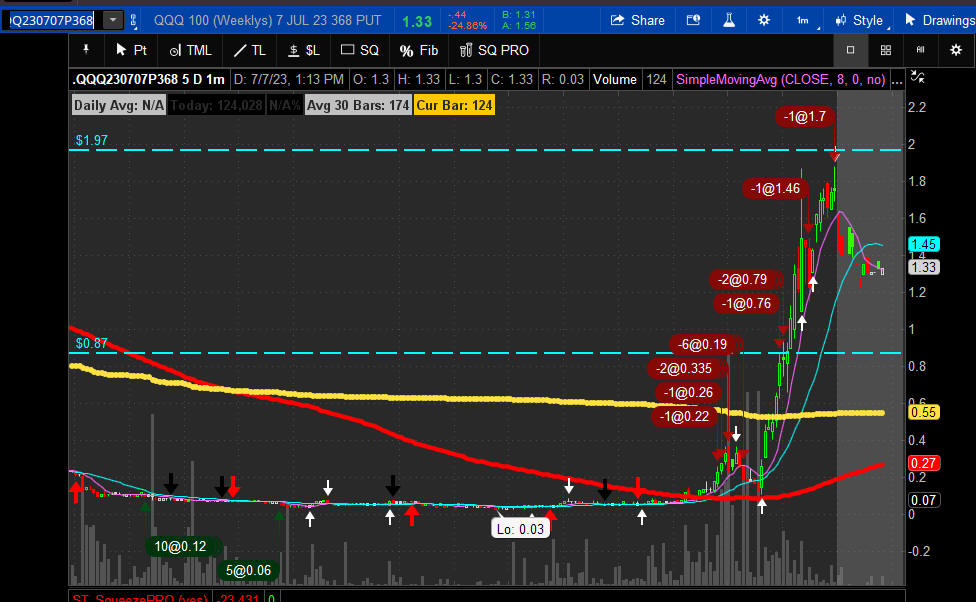
Task: Click SimpleMovingAvg (CLOSE, 8, 0, no) study label
Action: pos(781,80)
